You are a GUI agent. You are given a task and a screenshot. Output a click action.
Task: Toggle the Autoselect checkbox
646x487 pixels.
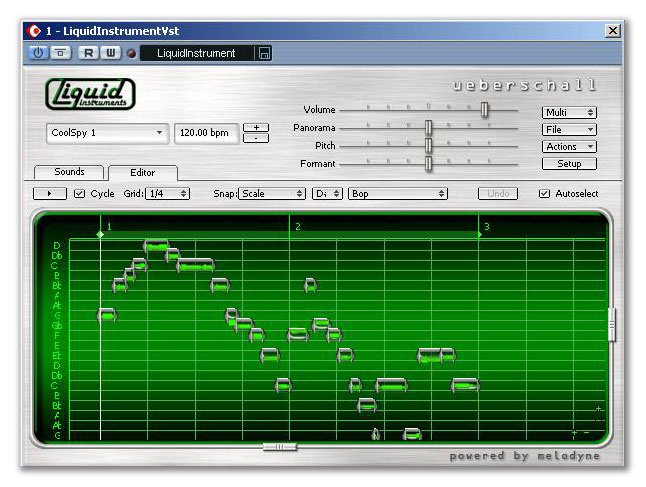click(x=544, y=194)
